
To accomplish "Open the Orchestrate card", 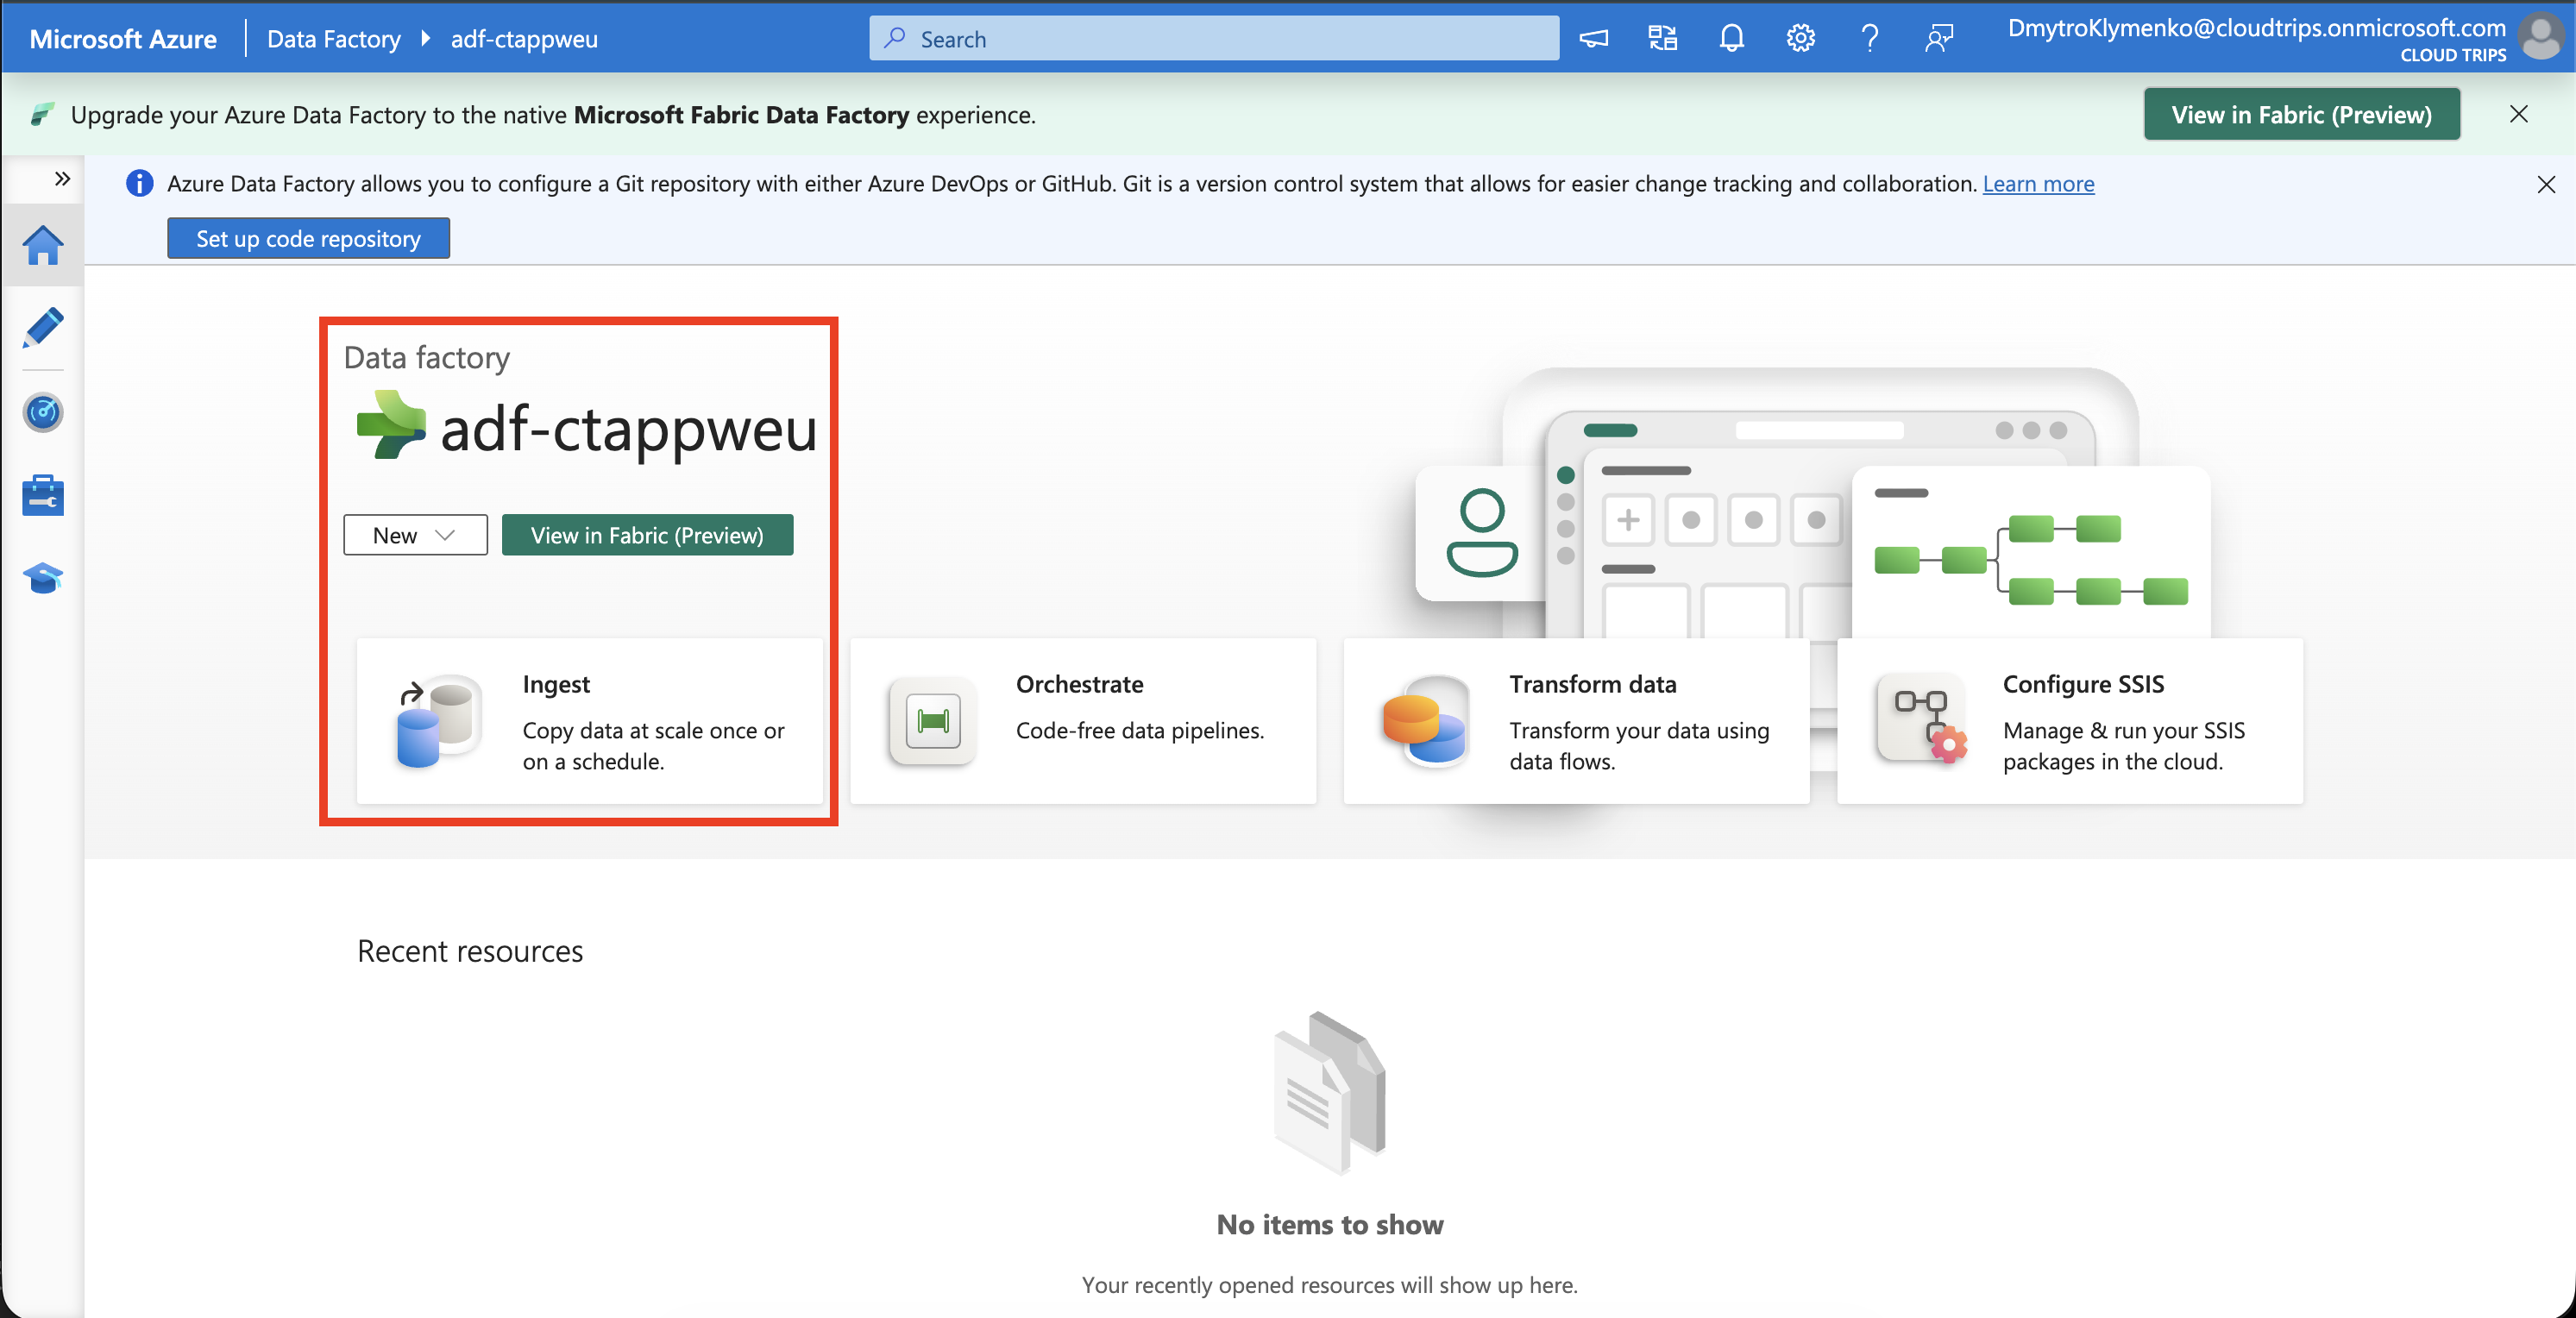I will 1083,721.
